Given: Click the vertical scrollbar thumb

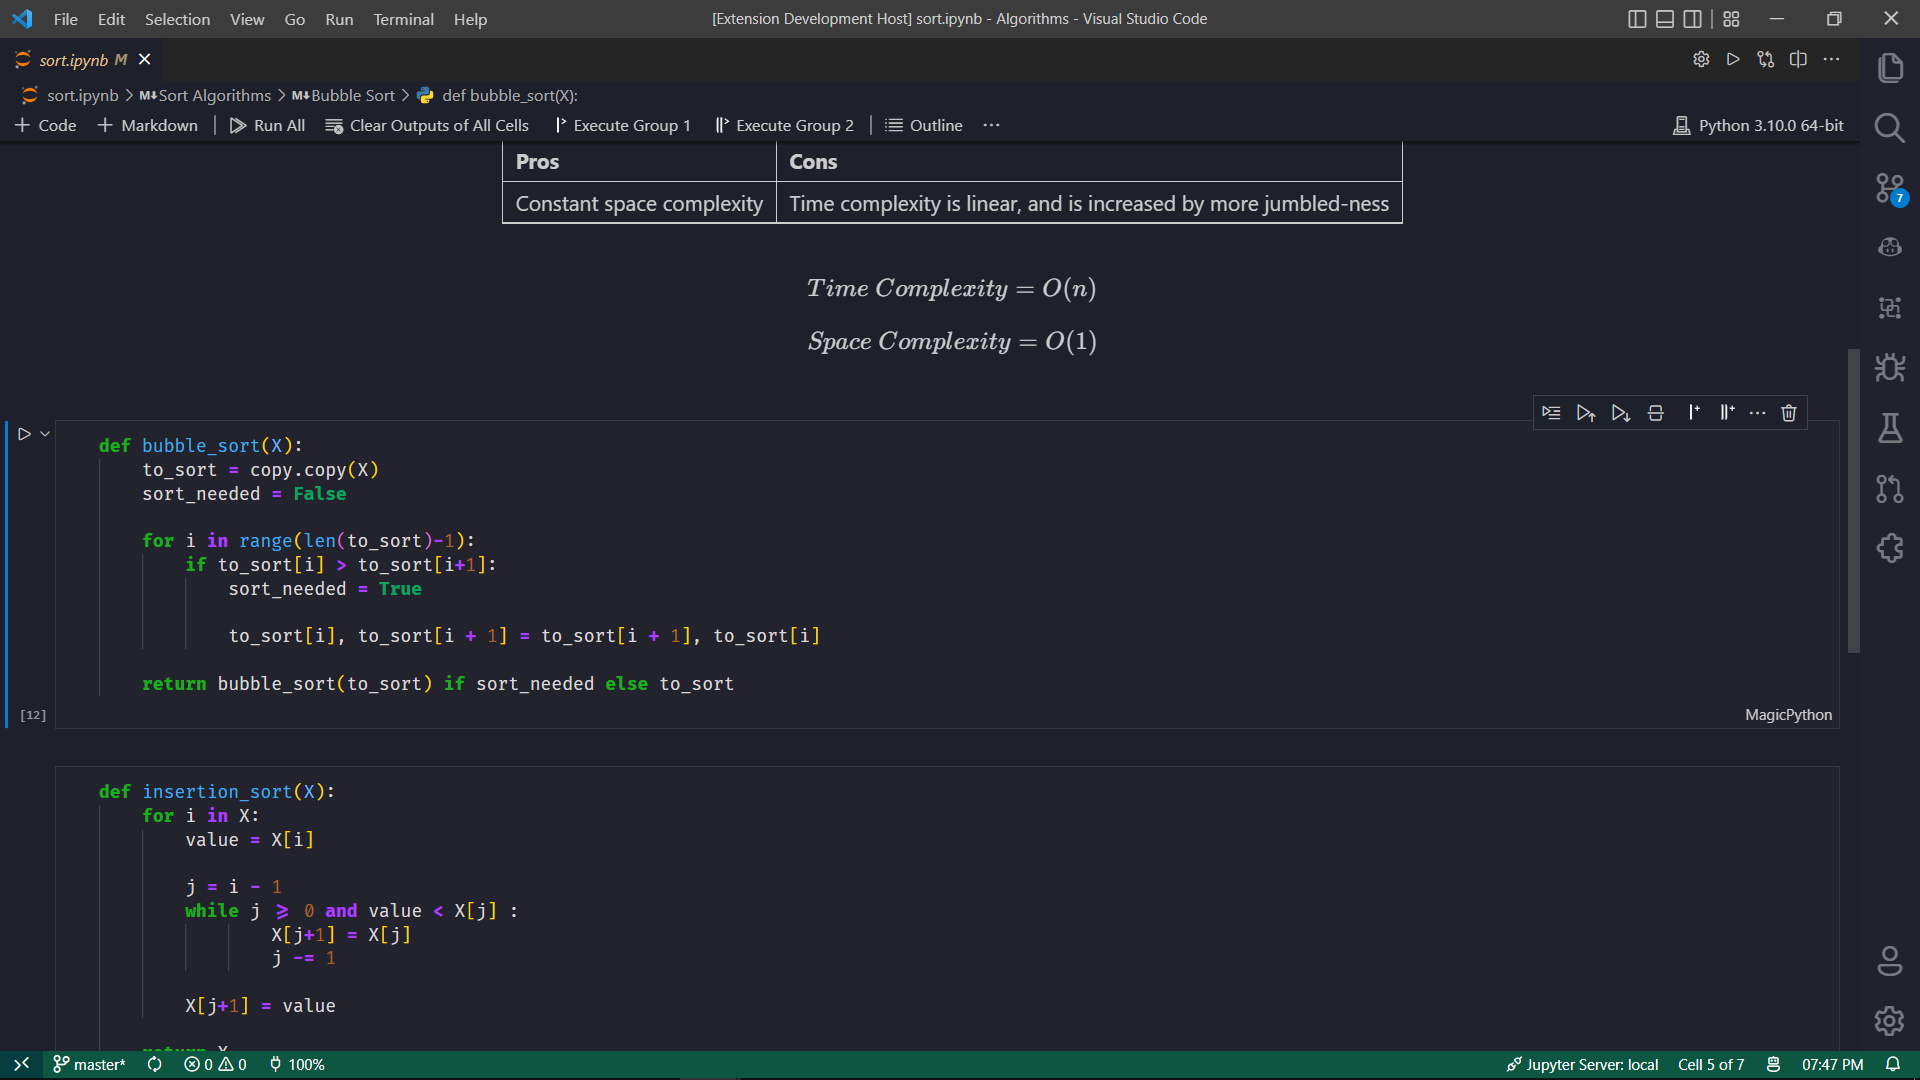Looking at the screenshot, I should [x=1853, y=500].
